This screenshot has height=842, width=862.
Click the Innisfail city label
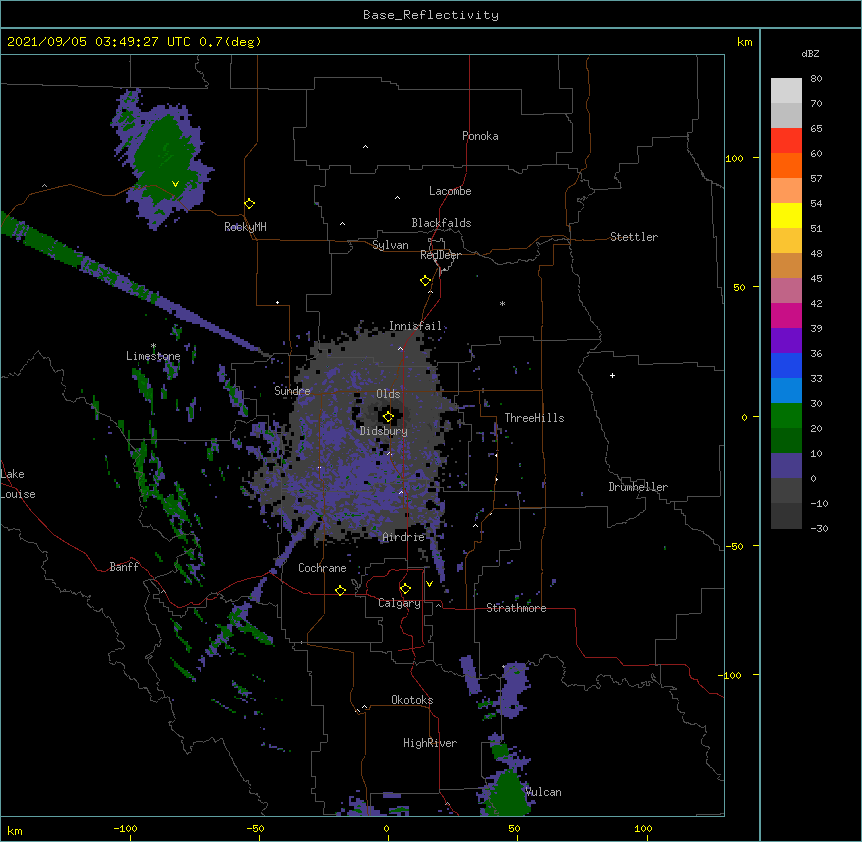(x=415, y=326)
